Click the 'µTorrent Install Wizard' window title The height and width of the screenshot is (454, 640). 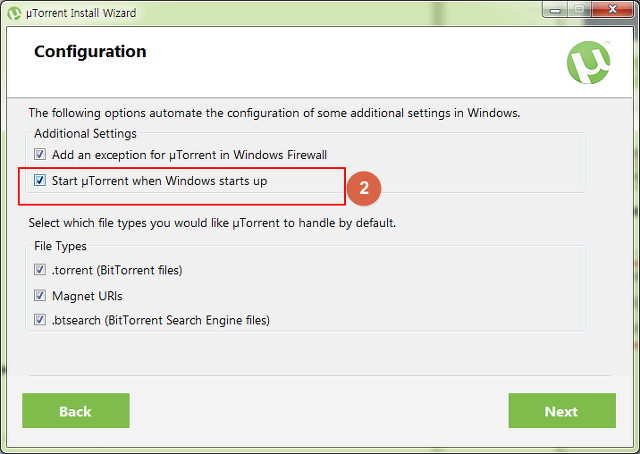click(81, 13)
